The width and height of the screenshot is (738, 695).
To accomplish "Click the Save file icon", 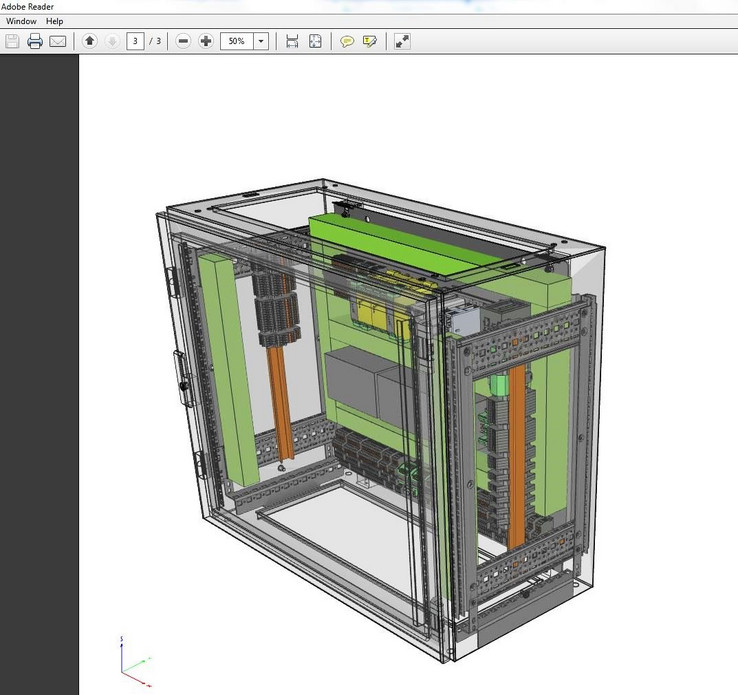I will pos(12,41).
